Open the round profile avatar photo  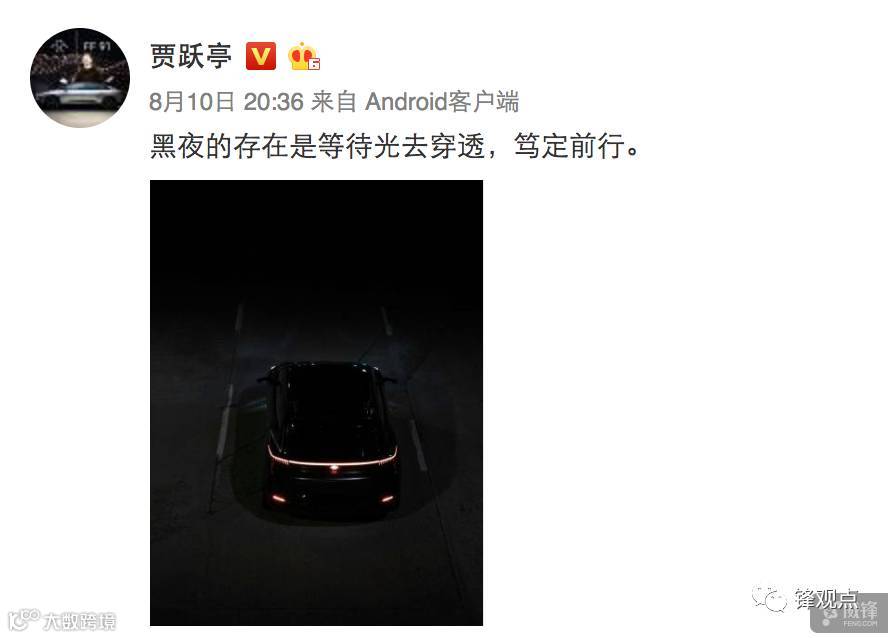tap(80, 78)
